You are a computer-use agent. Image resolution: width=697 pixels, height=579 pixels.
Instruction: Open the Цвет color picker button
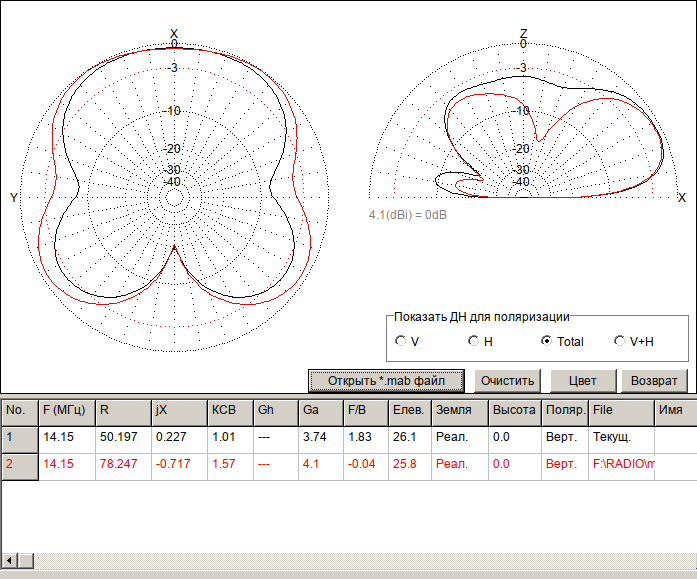click(582, 381)
